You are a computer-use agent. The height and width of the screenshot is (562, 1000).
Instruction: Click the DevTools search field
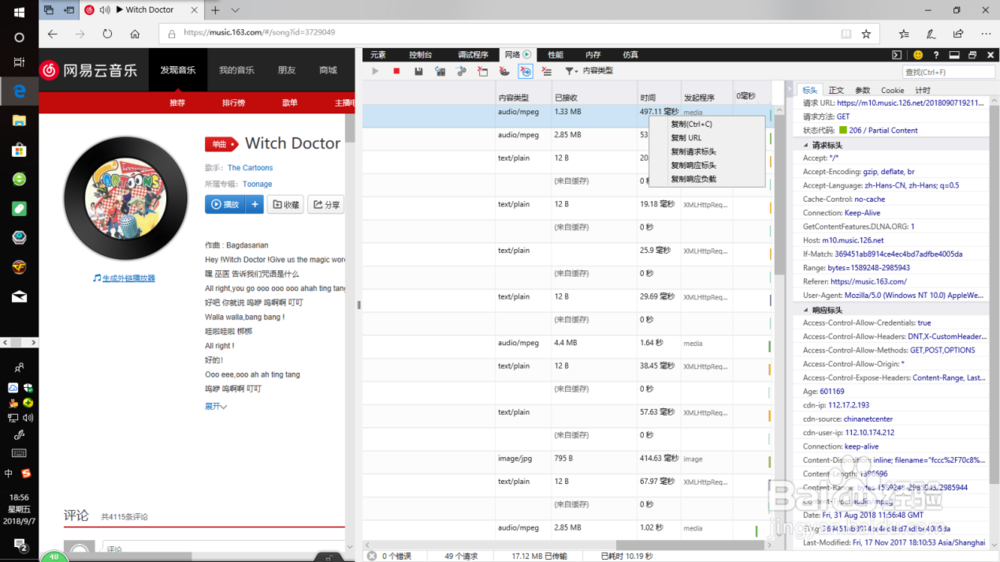click(948, 72)
